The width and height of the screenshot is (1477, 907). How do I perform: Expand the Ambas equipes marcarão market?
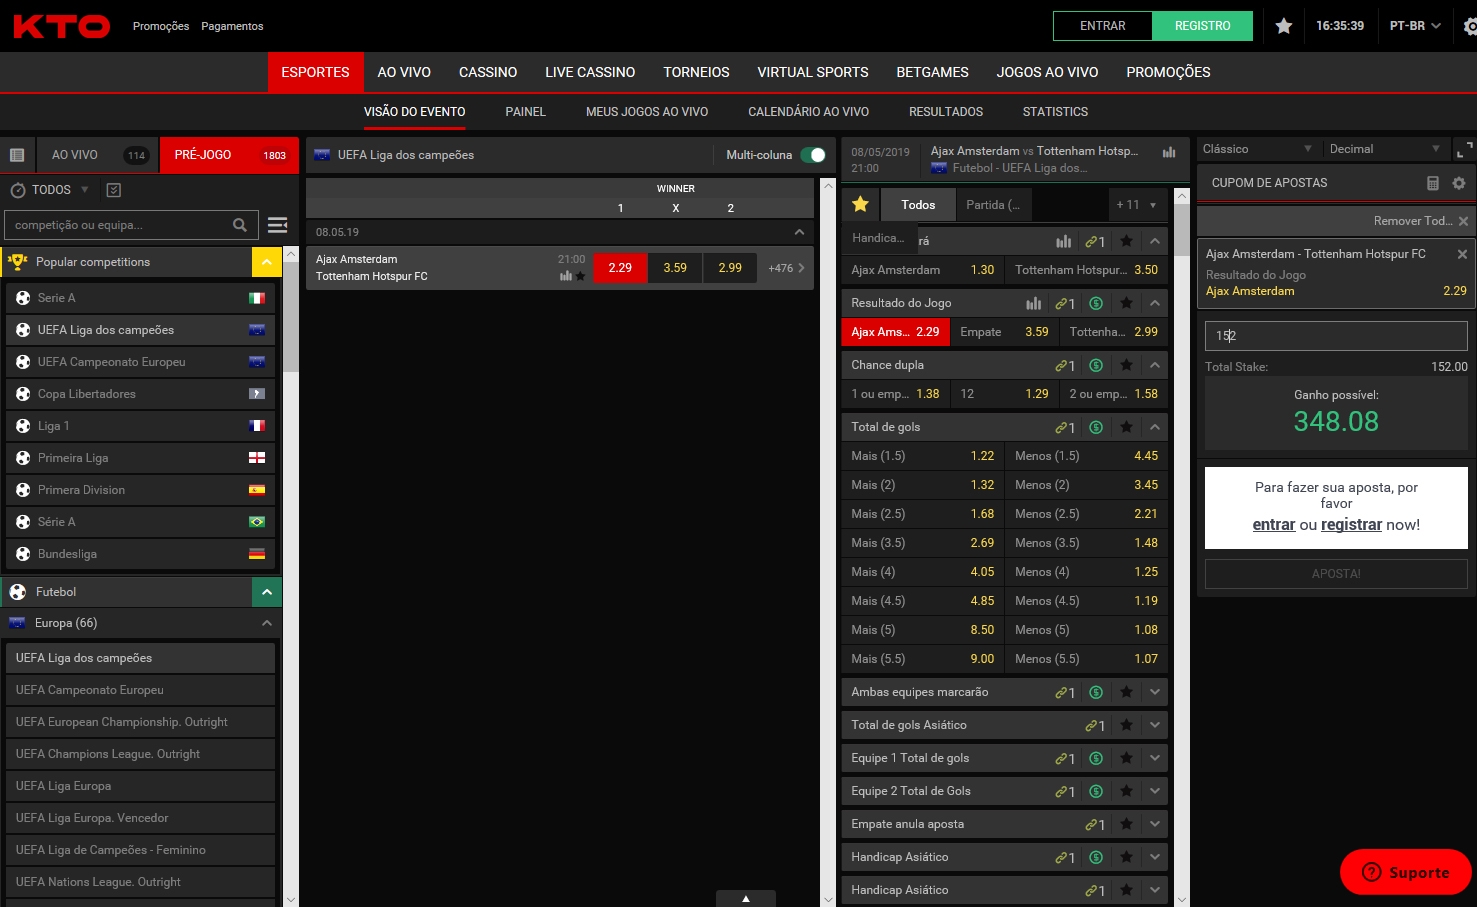pos(1155,692)
